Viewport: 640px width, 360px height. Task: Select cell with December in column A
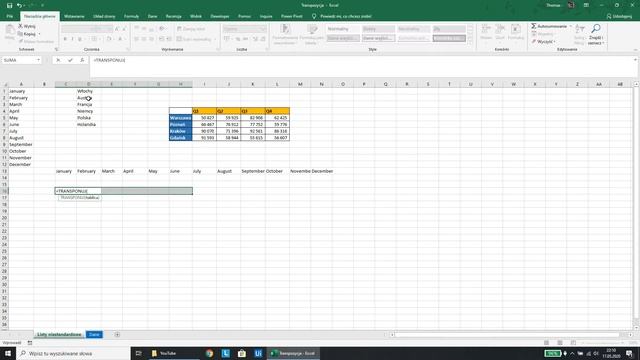(x=21, y=164)
